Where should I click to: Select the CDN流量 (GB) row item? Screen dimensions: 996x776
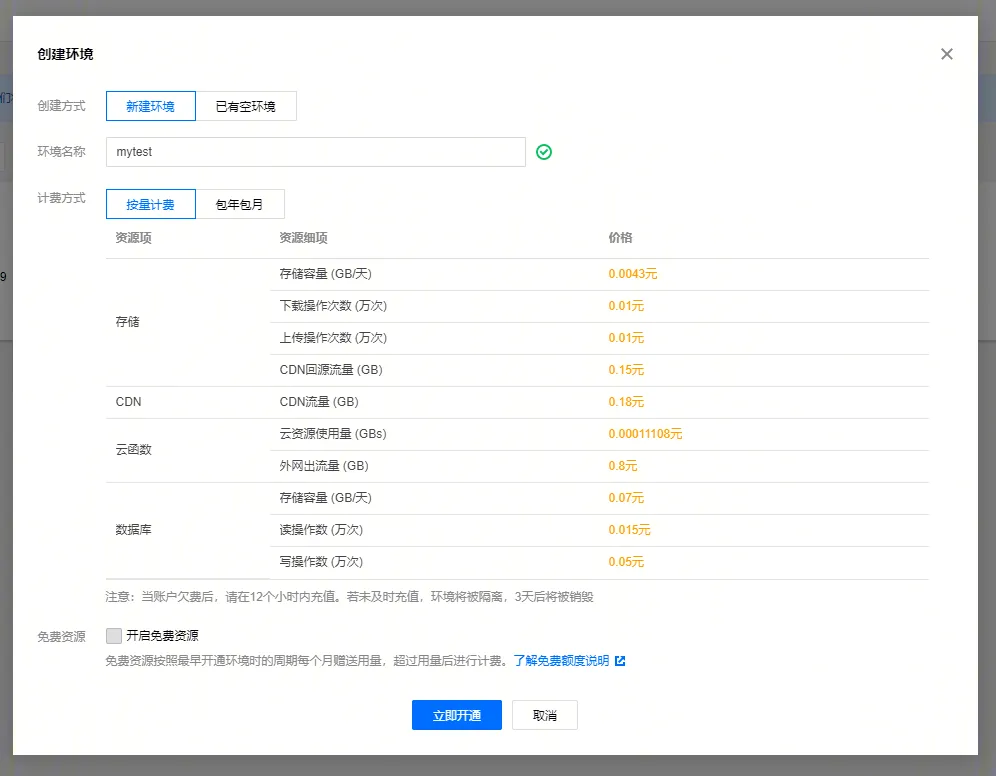(x=319, y=402)
